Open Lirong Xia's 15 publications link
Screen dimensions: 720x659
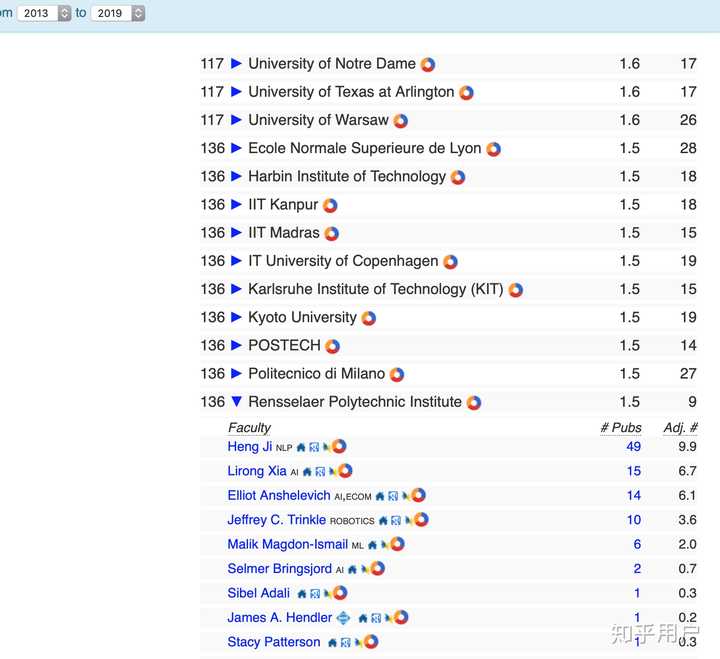634,471
